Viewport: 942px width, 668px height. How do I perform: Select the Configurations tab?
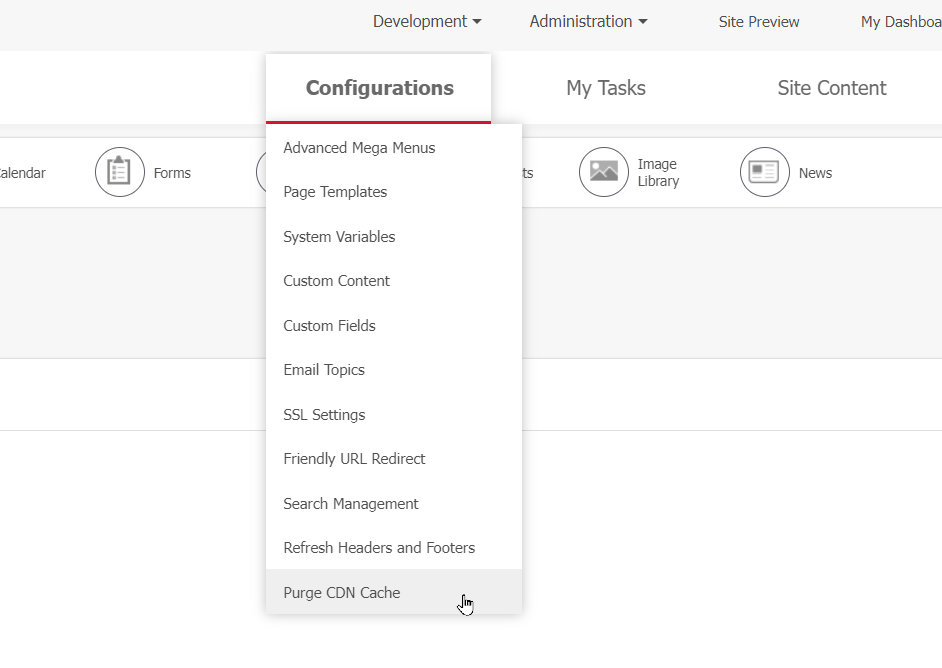click(378, 88)
